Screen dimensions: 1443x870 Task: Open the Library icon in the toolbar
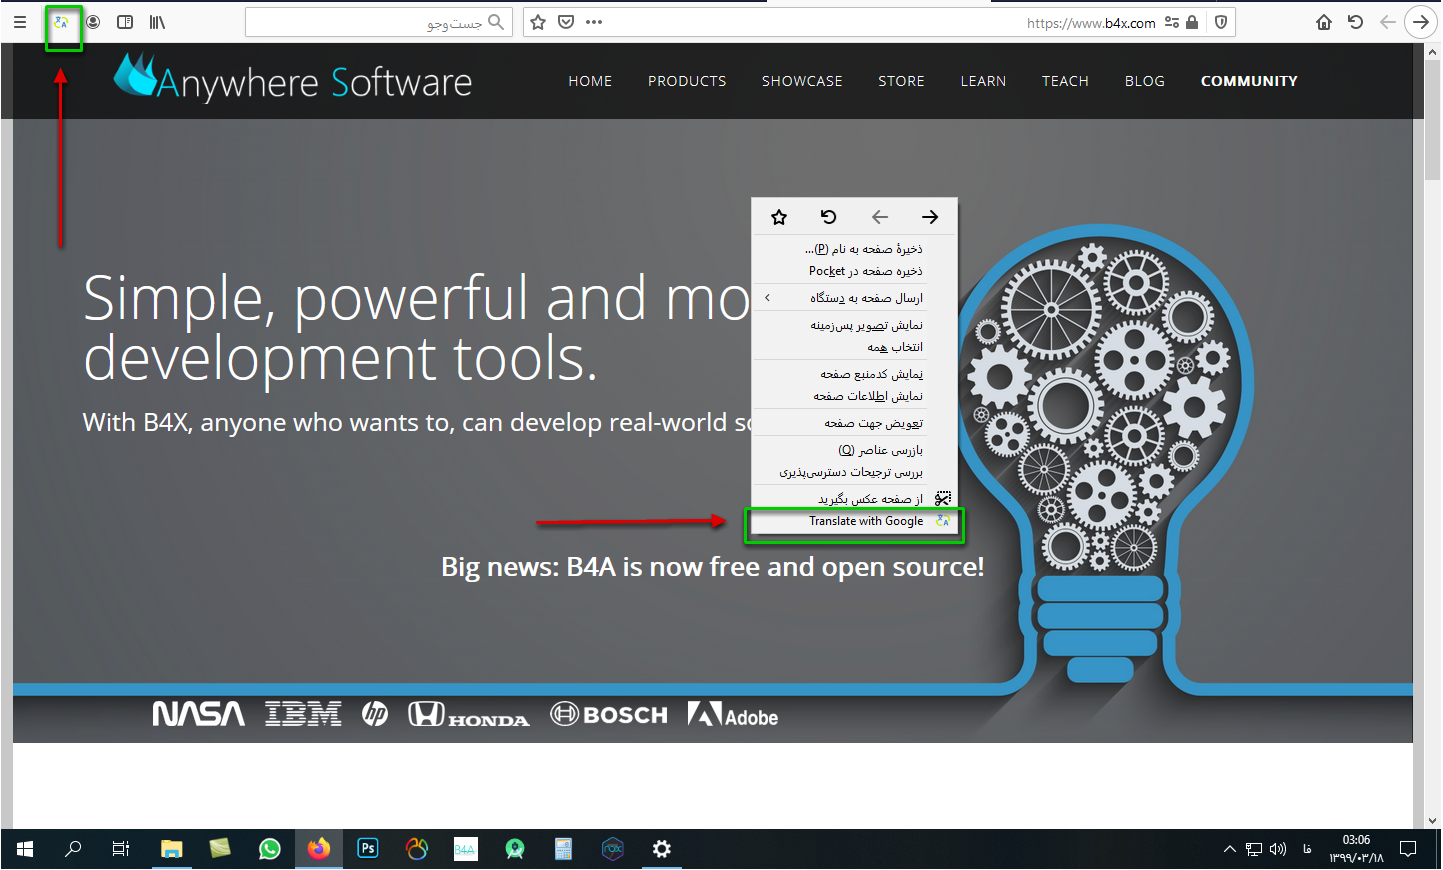point(155,21)
